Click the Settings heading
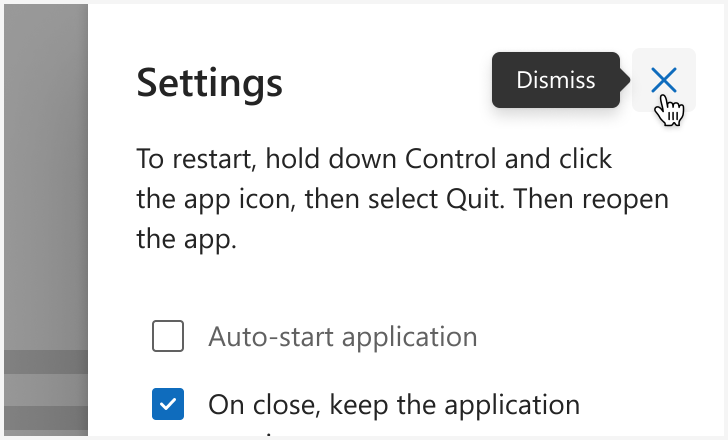Screen dimensions: 728x440 [209, 83]
